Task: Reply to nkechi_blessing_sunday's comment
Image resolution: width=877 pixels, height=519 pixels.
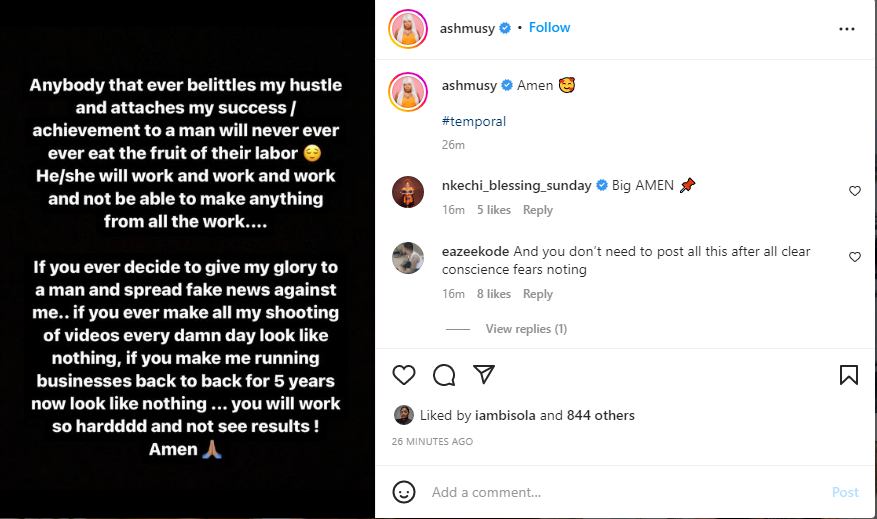Action: point(538,210)
